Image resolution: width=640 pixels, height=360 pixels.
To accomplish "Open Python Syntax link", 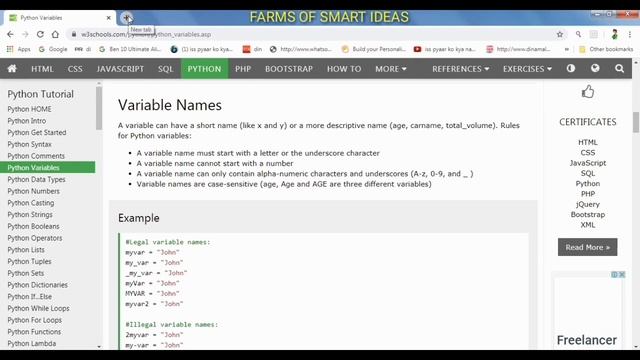I will click(x=29, y=144).
